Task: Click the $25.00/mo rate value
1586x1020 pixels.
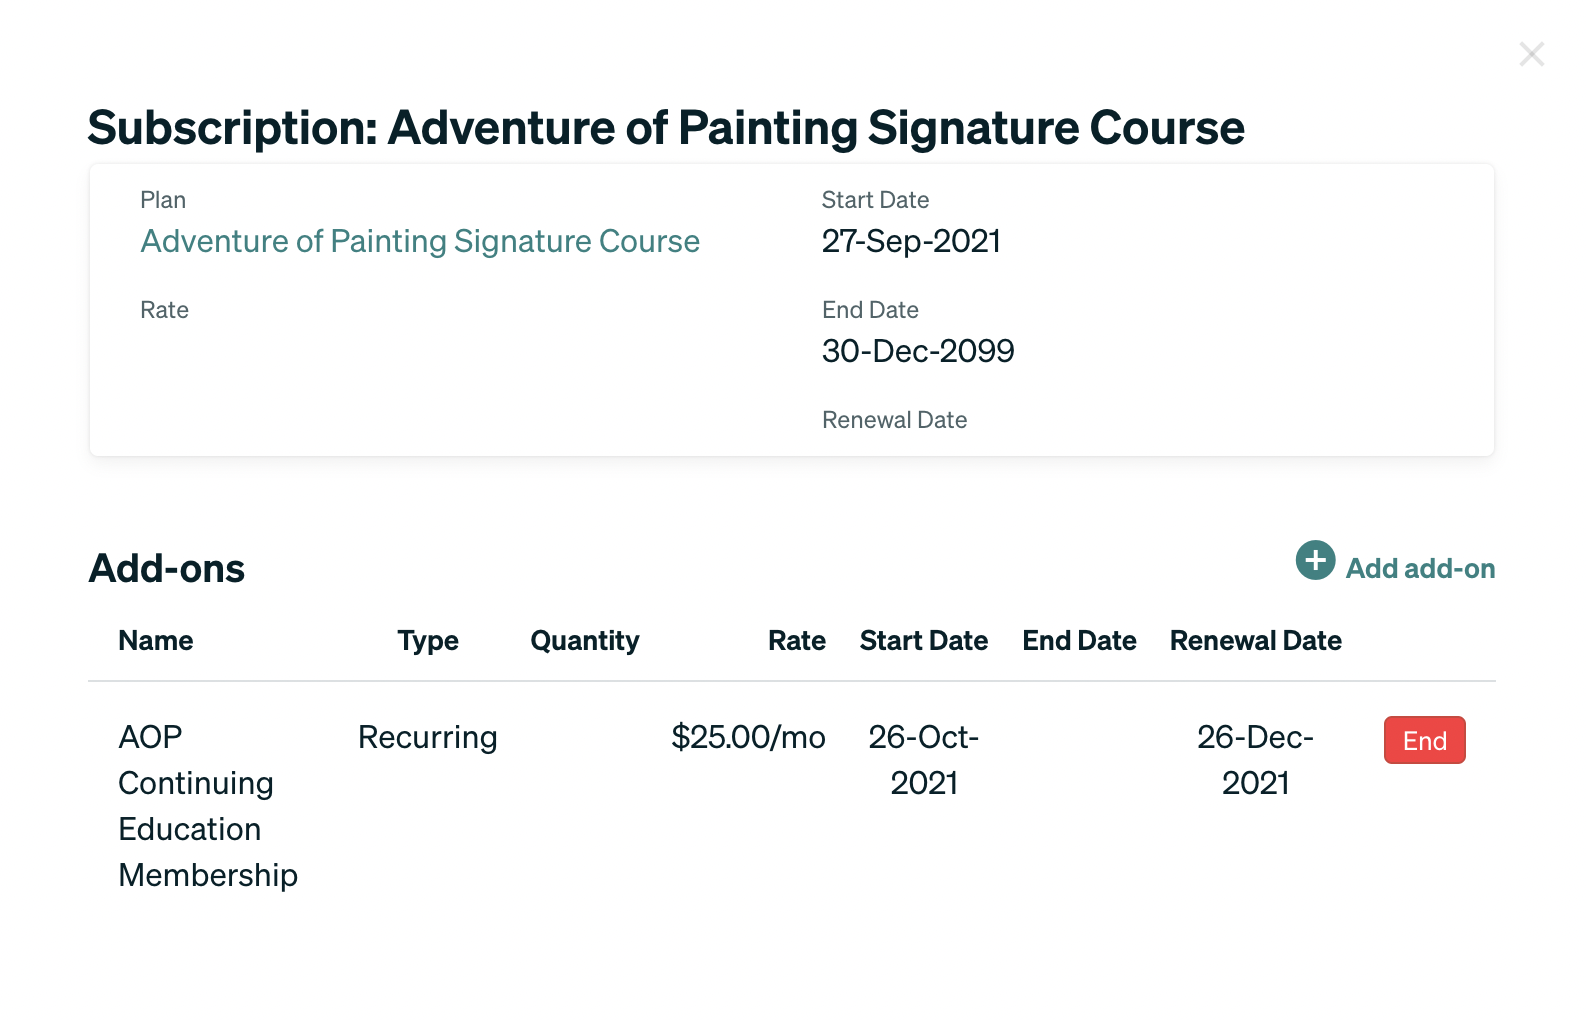Action: [748, 738]
